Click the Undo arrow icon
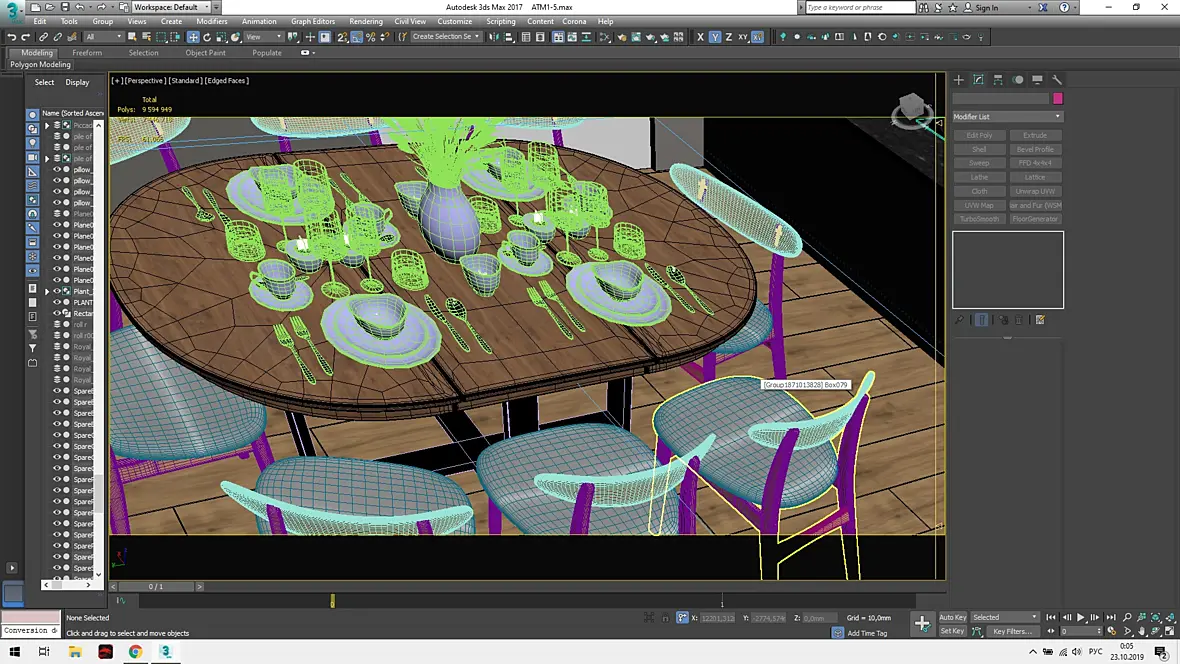This screenshot has height=664, width=1180. pos(11,37)
